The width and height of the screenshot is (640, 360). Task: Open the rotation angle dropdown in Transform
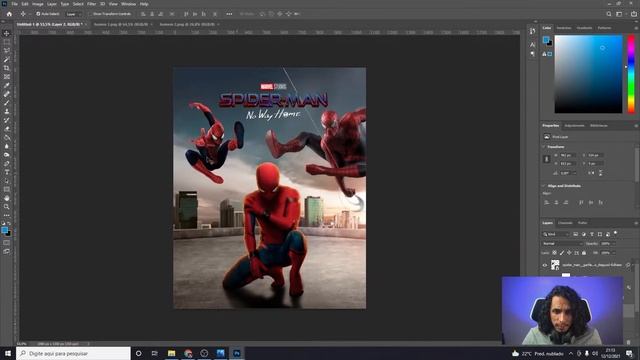click(575, 173)
